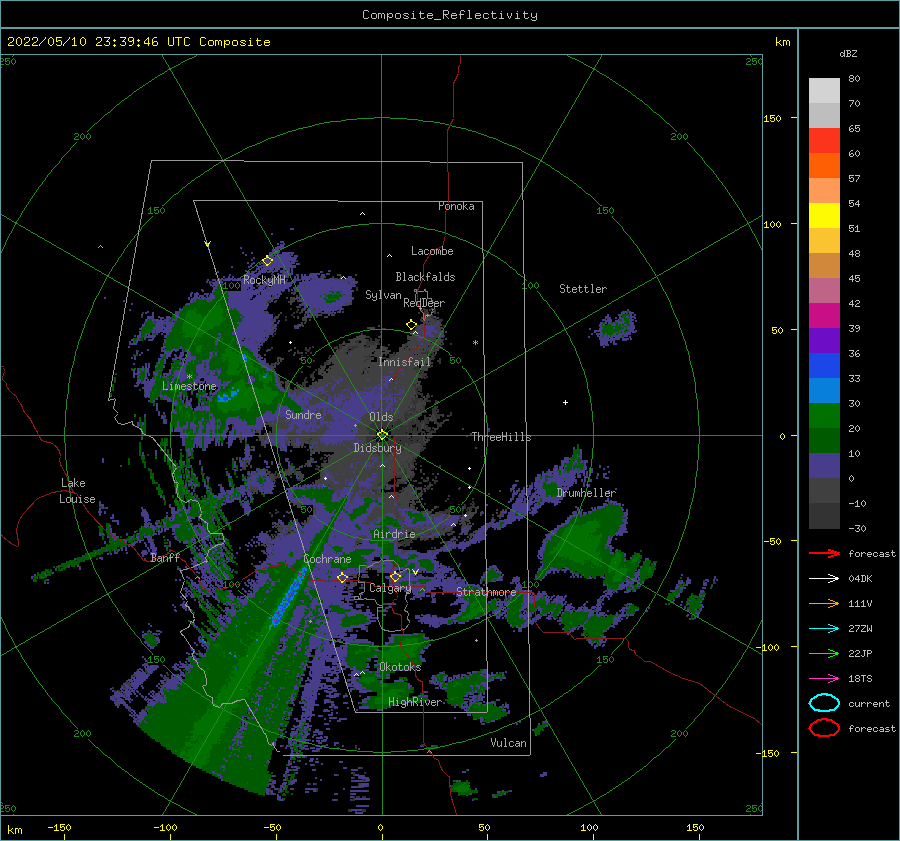Click the Okotoks town label
Screen dimensions: 900x841
399,666
